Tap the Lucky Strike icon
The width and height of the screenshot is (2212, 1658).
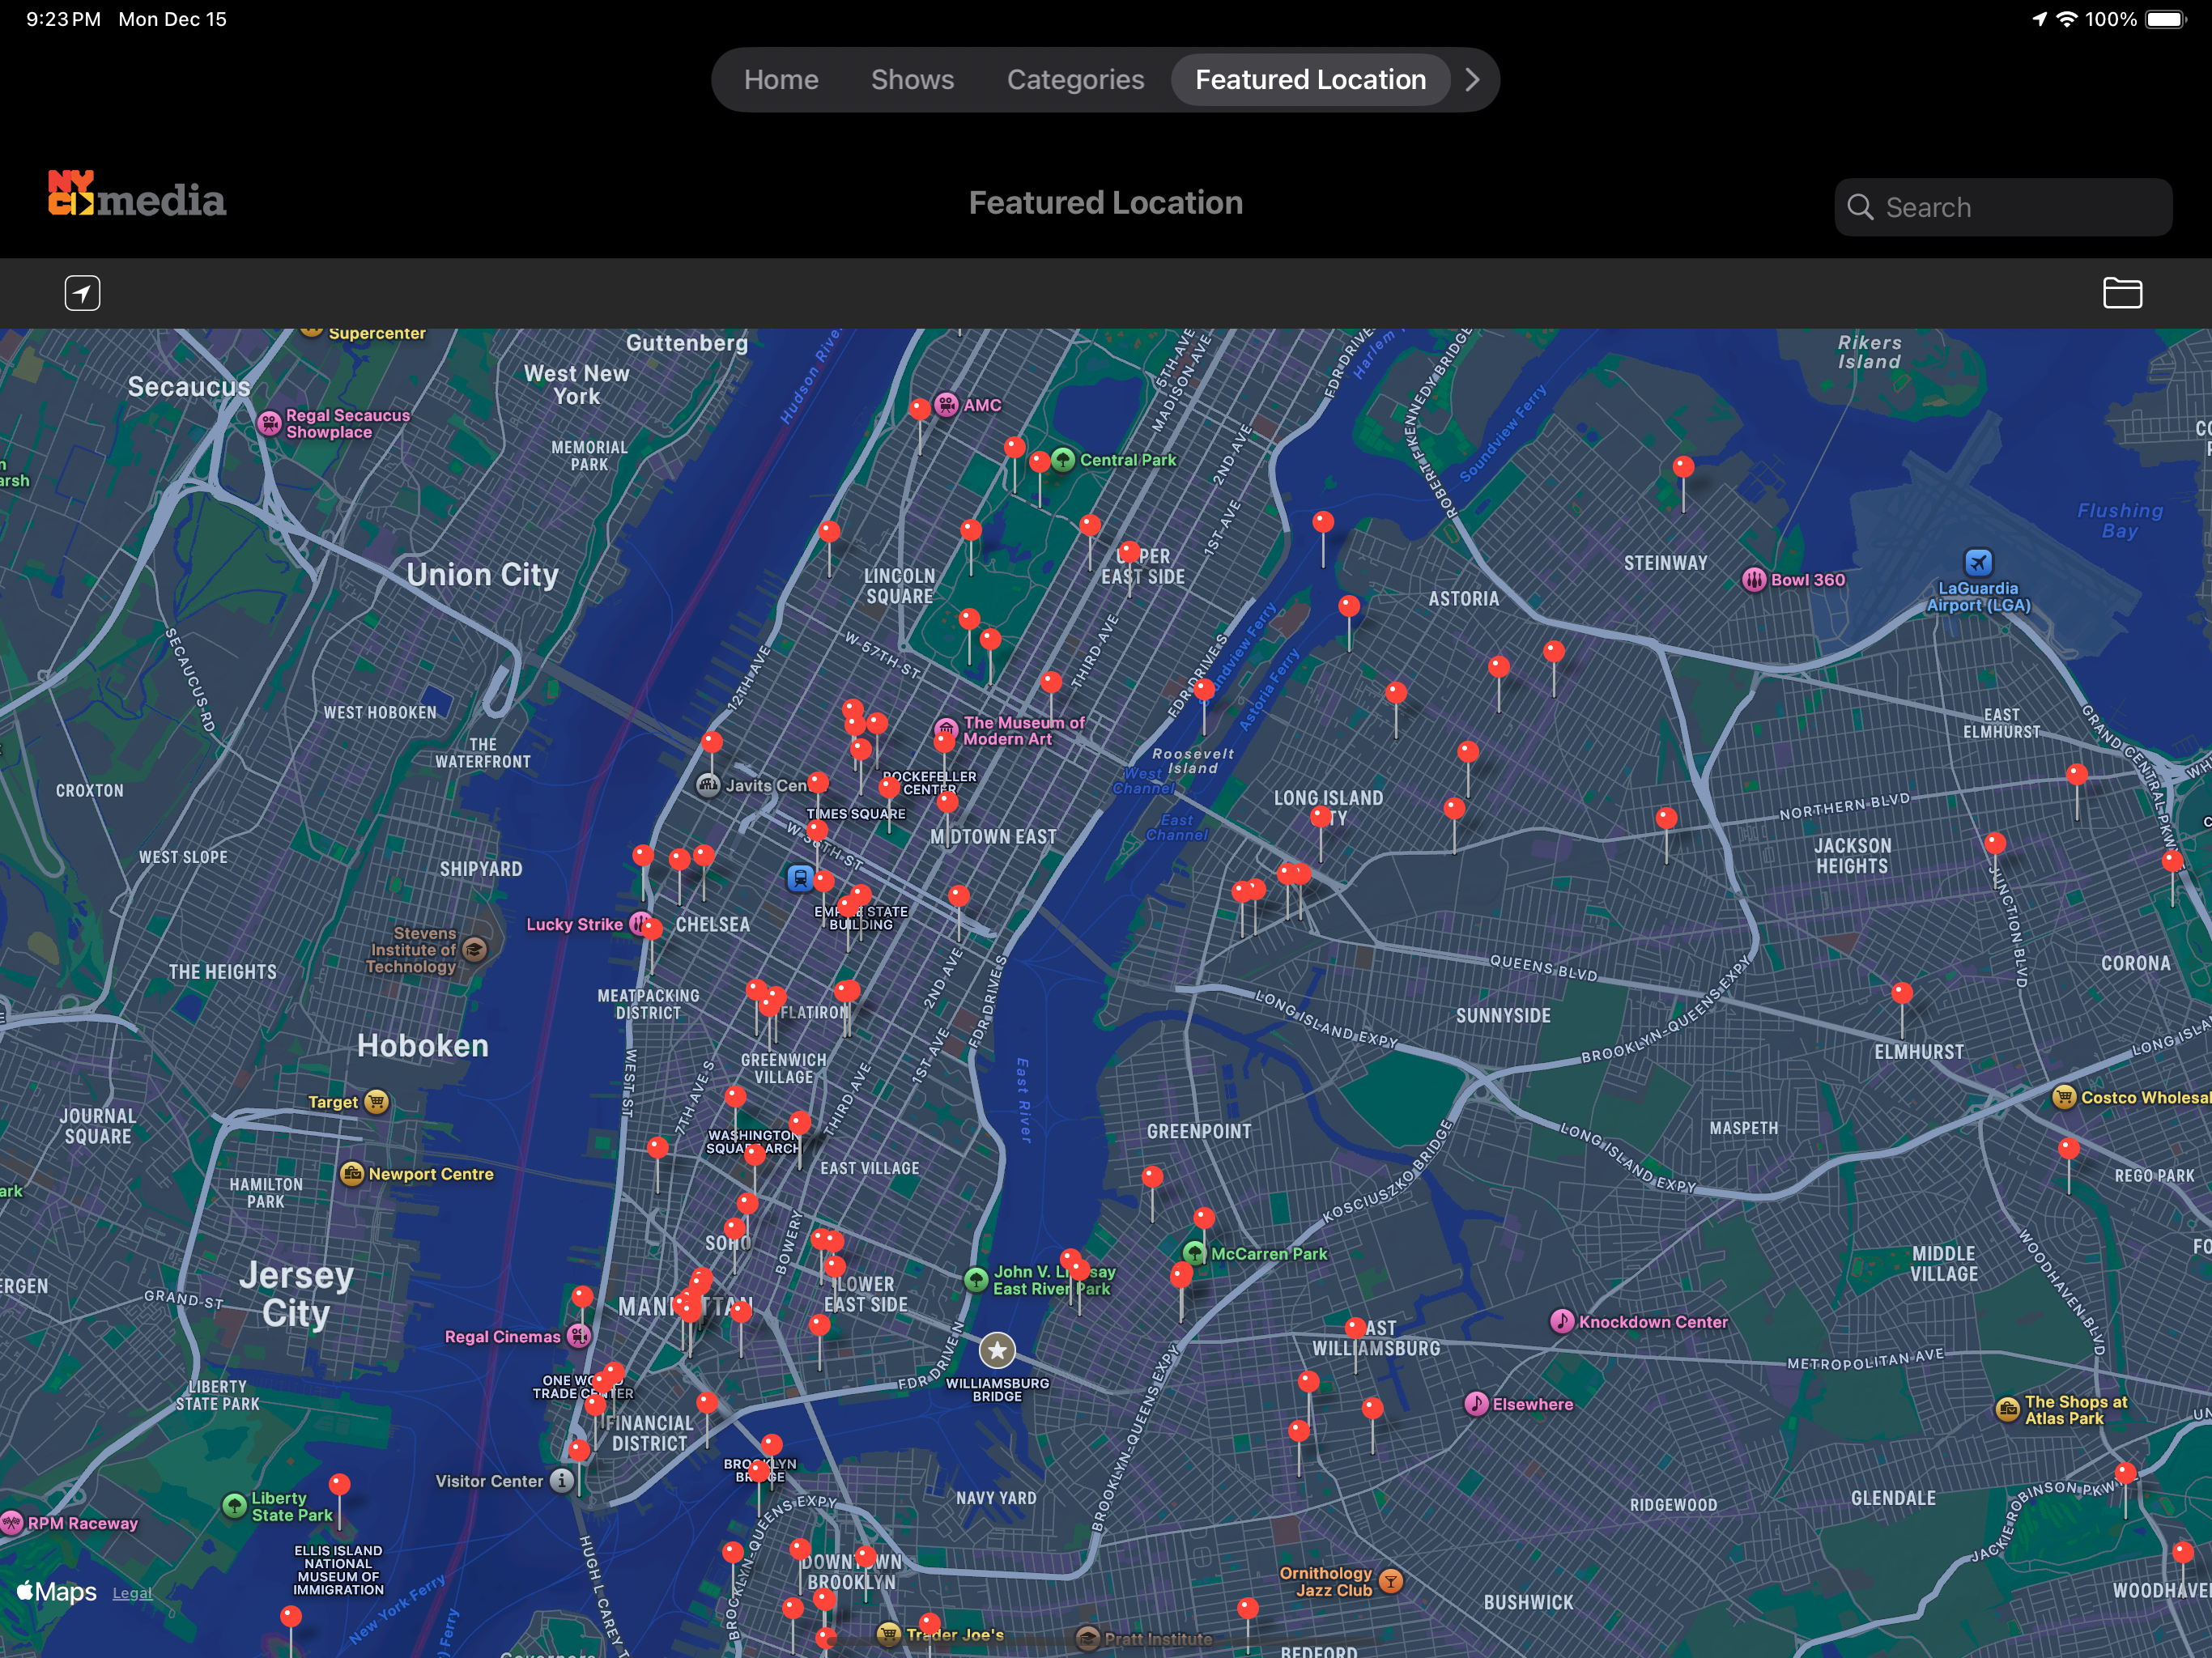click(640, 924)
